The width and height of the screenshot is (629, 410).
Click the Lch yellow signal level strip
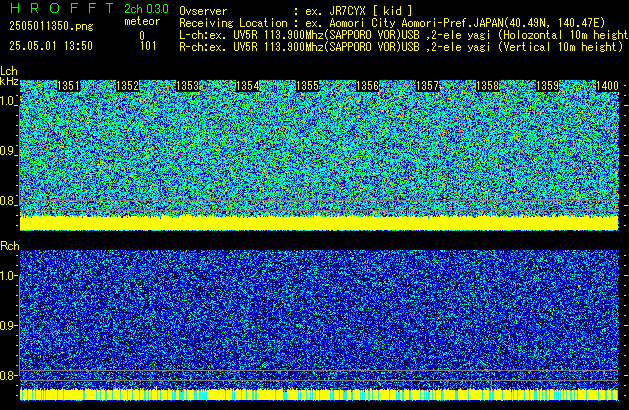click(319, 223)
